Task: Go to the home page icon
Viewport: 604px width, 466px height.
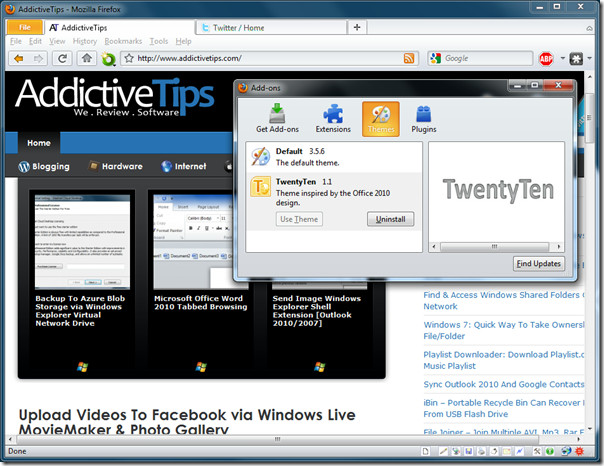Action: tap(87, 59)
